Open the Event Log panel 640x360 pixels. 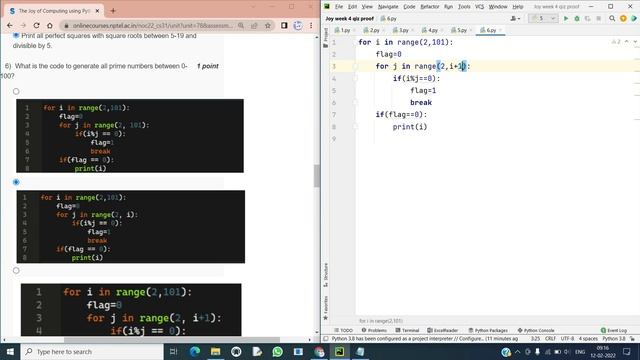click(x=613, y=330)
